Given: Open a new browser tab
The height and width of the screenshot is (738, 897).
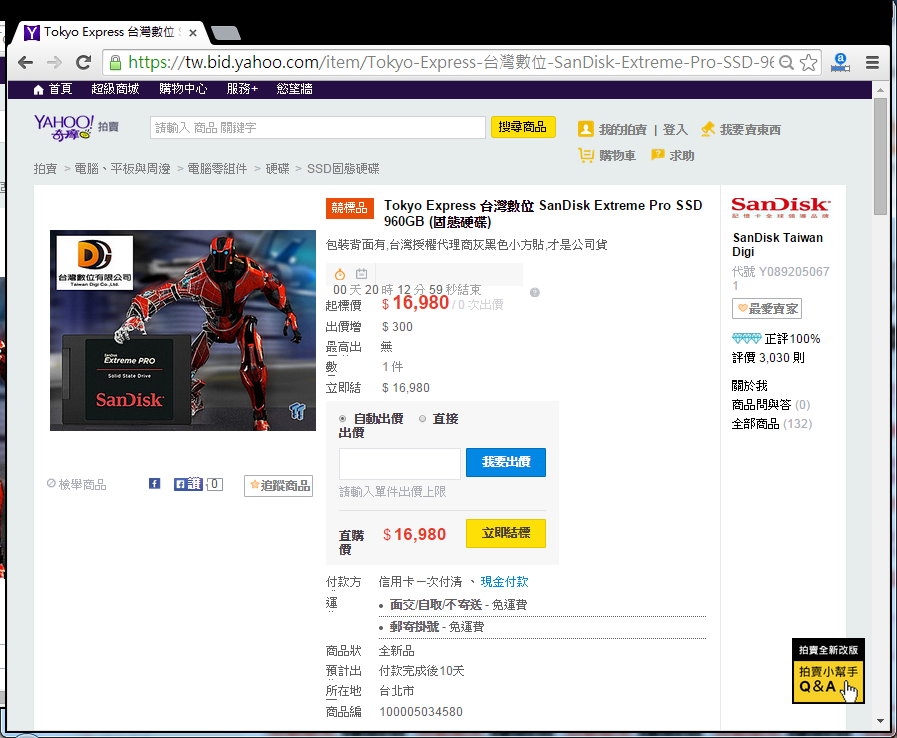Looking at the screenshot, I should [227, 33].
